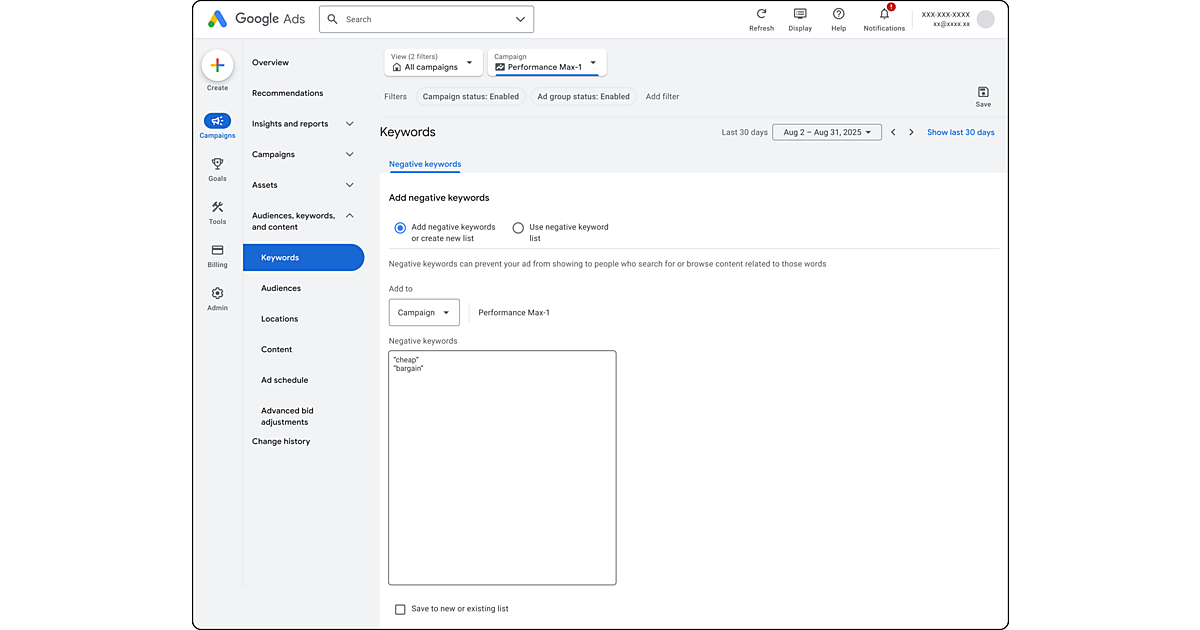Click the Save disk icon
The height and width of the screenshot is (630, 1200).
983,92
